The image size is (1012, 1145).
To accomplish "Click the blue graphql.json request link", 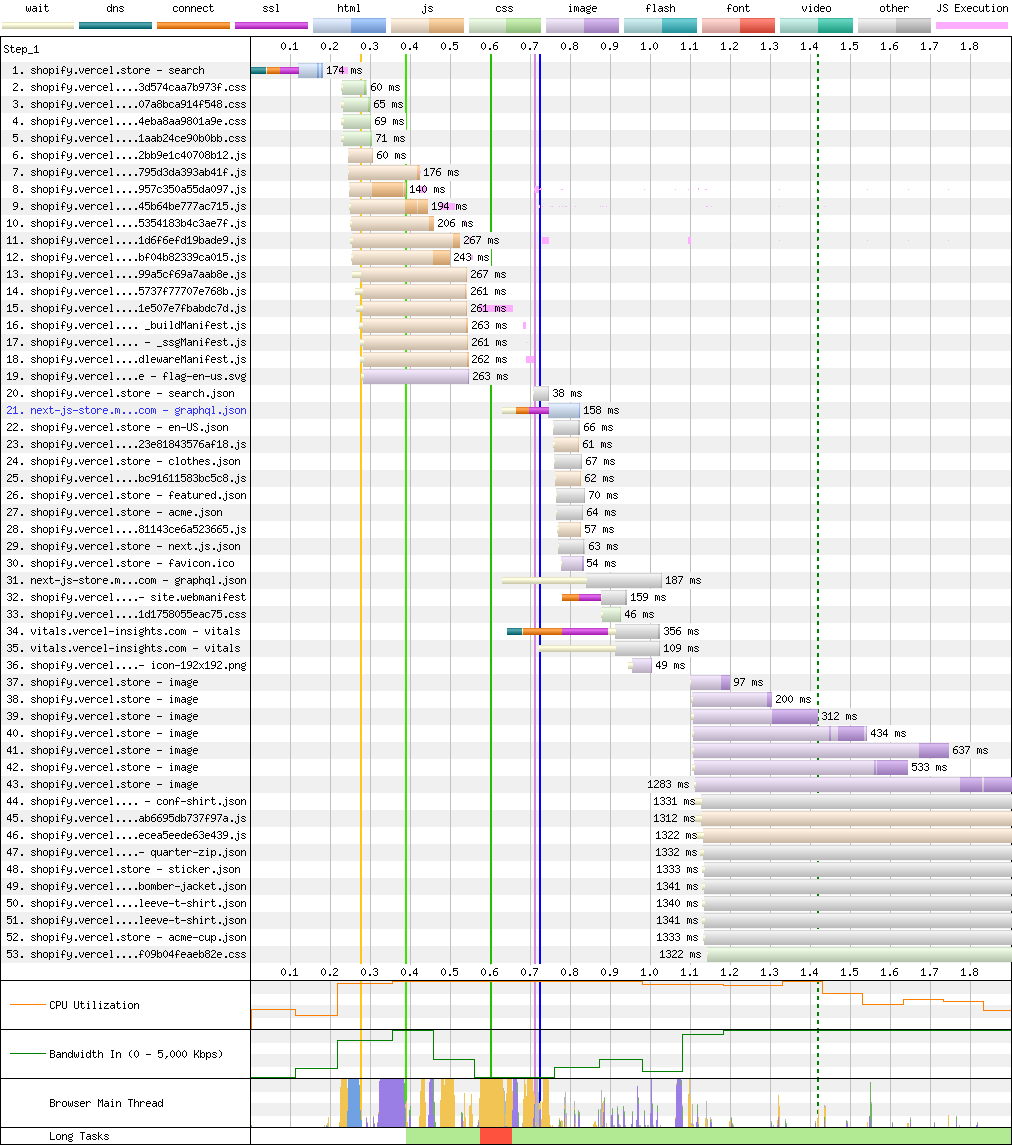I will coord(126,410).
